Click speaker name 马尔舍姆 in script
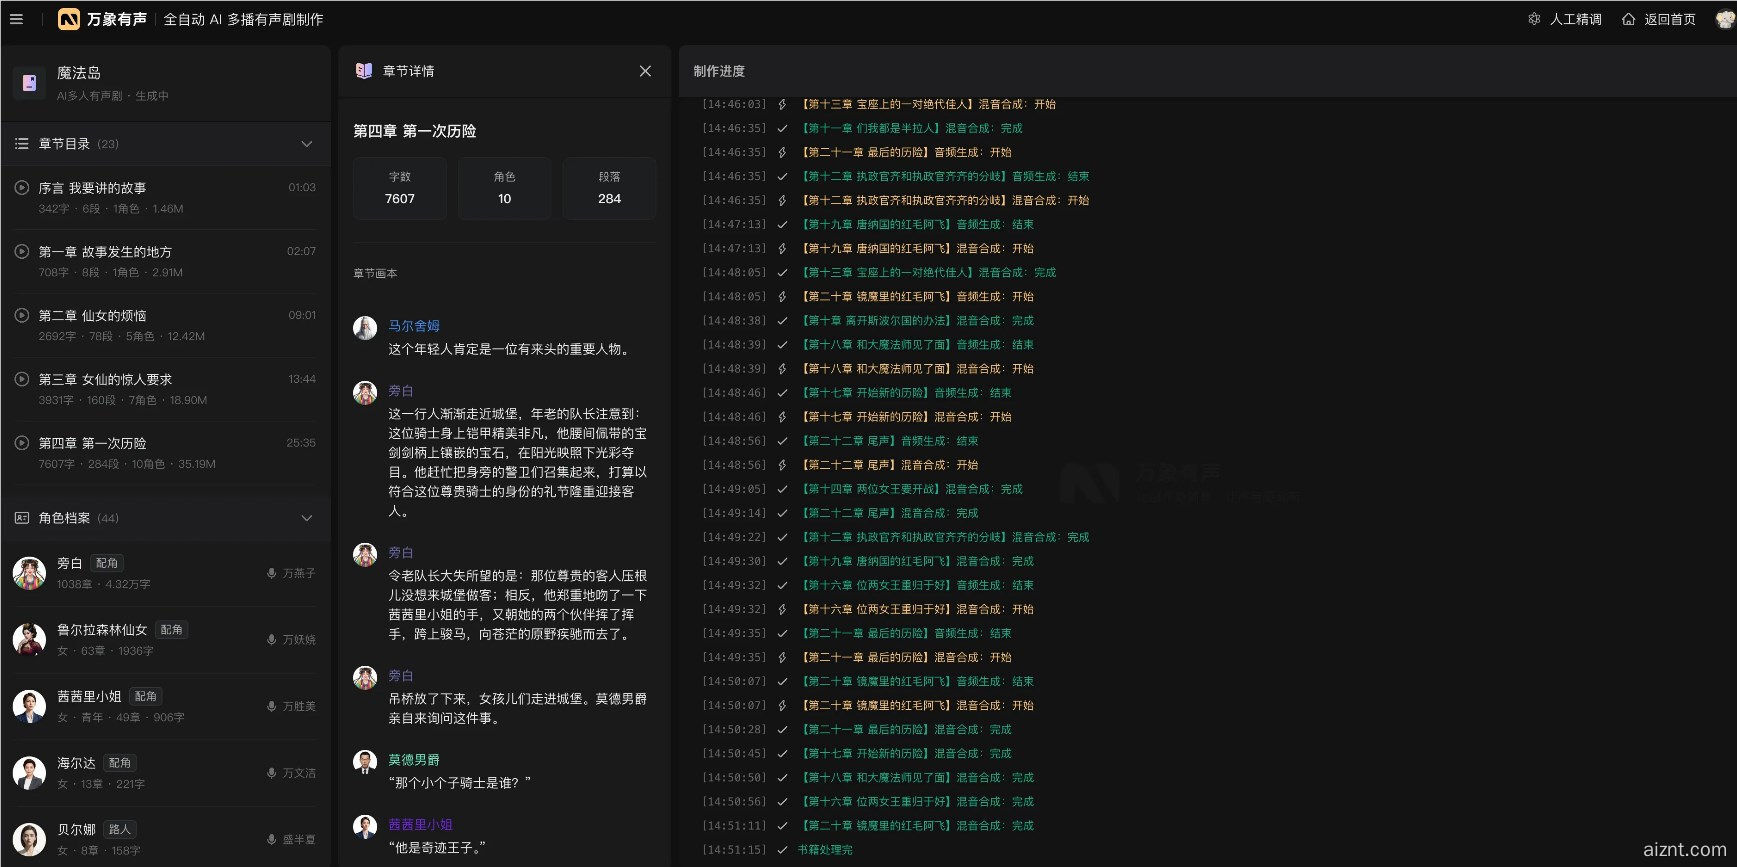The width and height of the screenshot is (1737, 867). pos(414,326)
